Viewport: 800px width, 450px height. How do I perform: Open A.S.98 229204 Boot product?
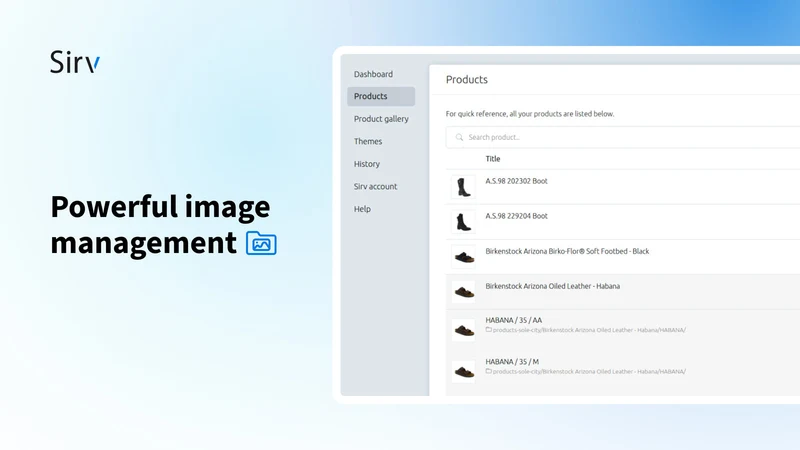tap(516, 216)
